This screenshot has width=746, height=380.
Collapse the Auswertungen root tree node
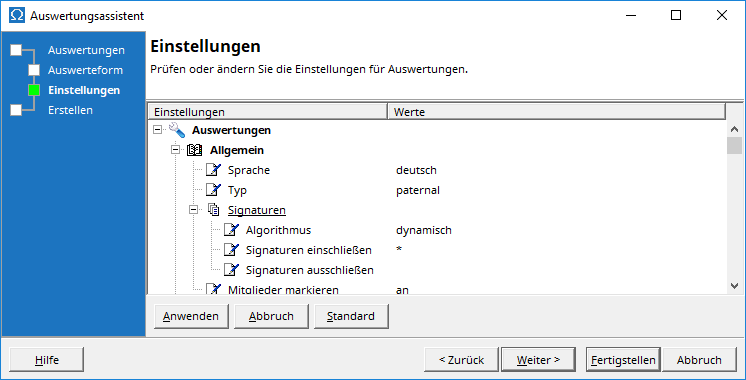[157, 130]
